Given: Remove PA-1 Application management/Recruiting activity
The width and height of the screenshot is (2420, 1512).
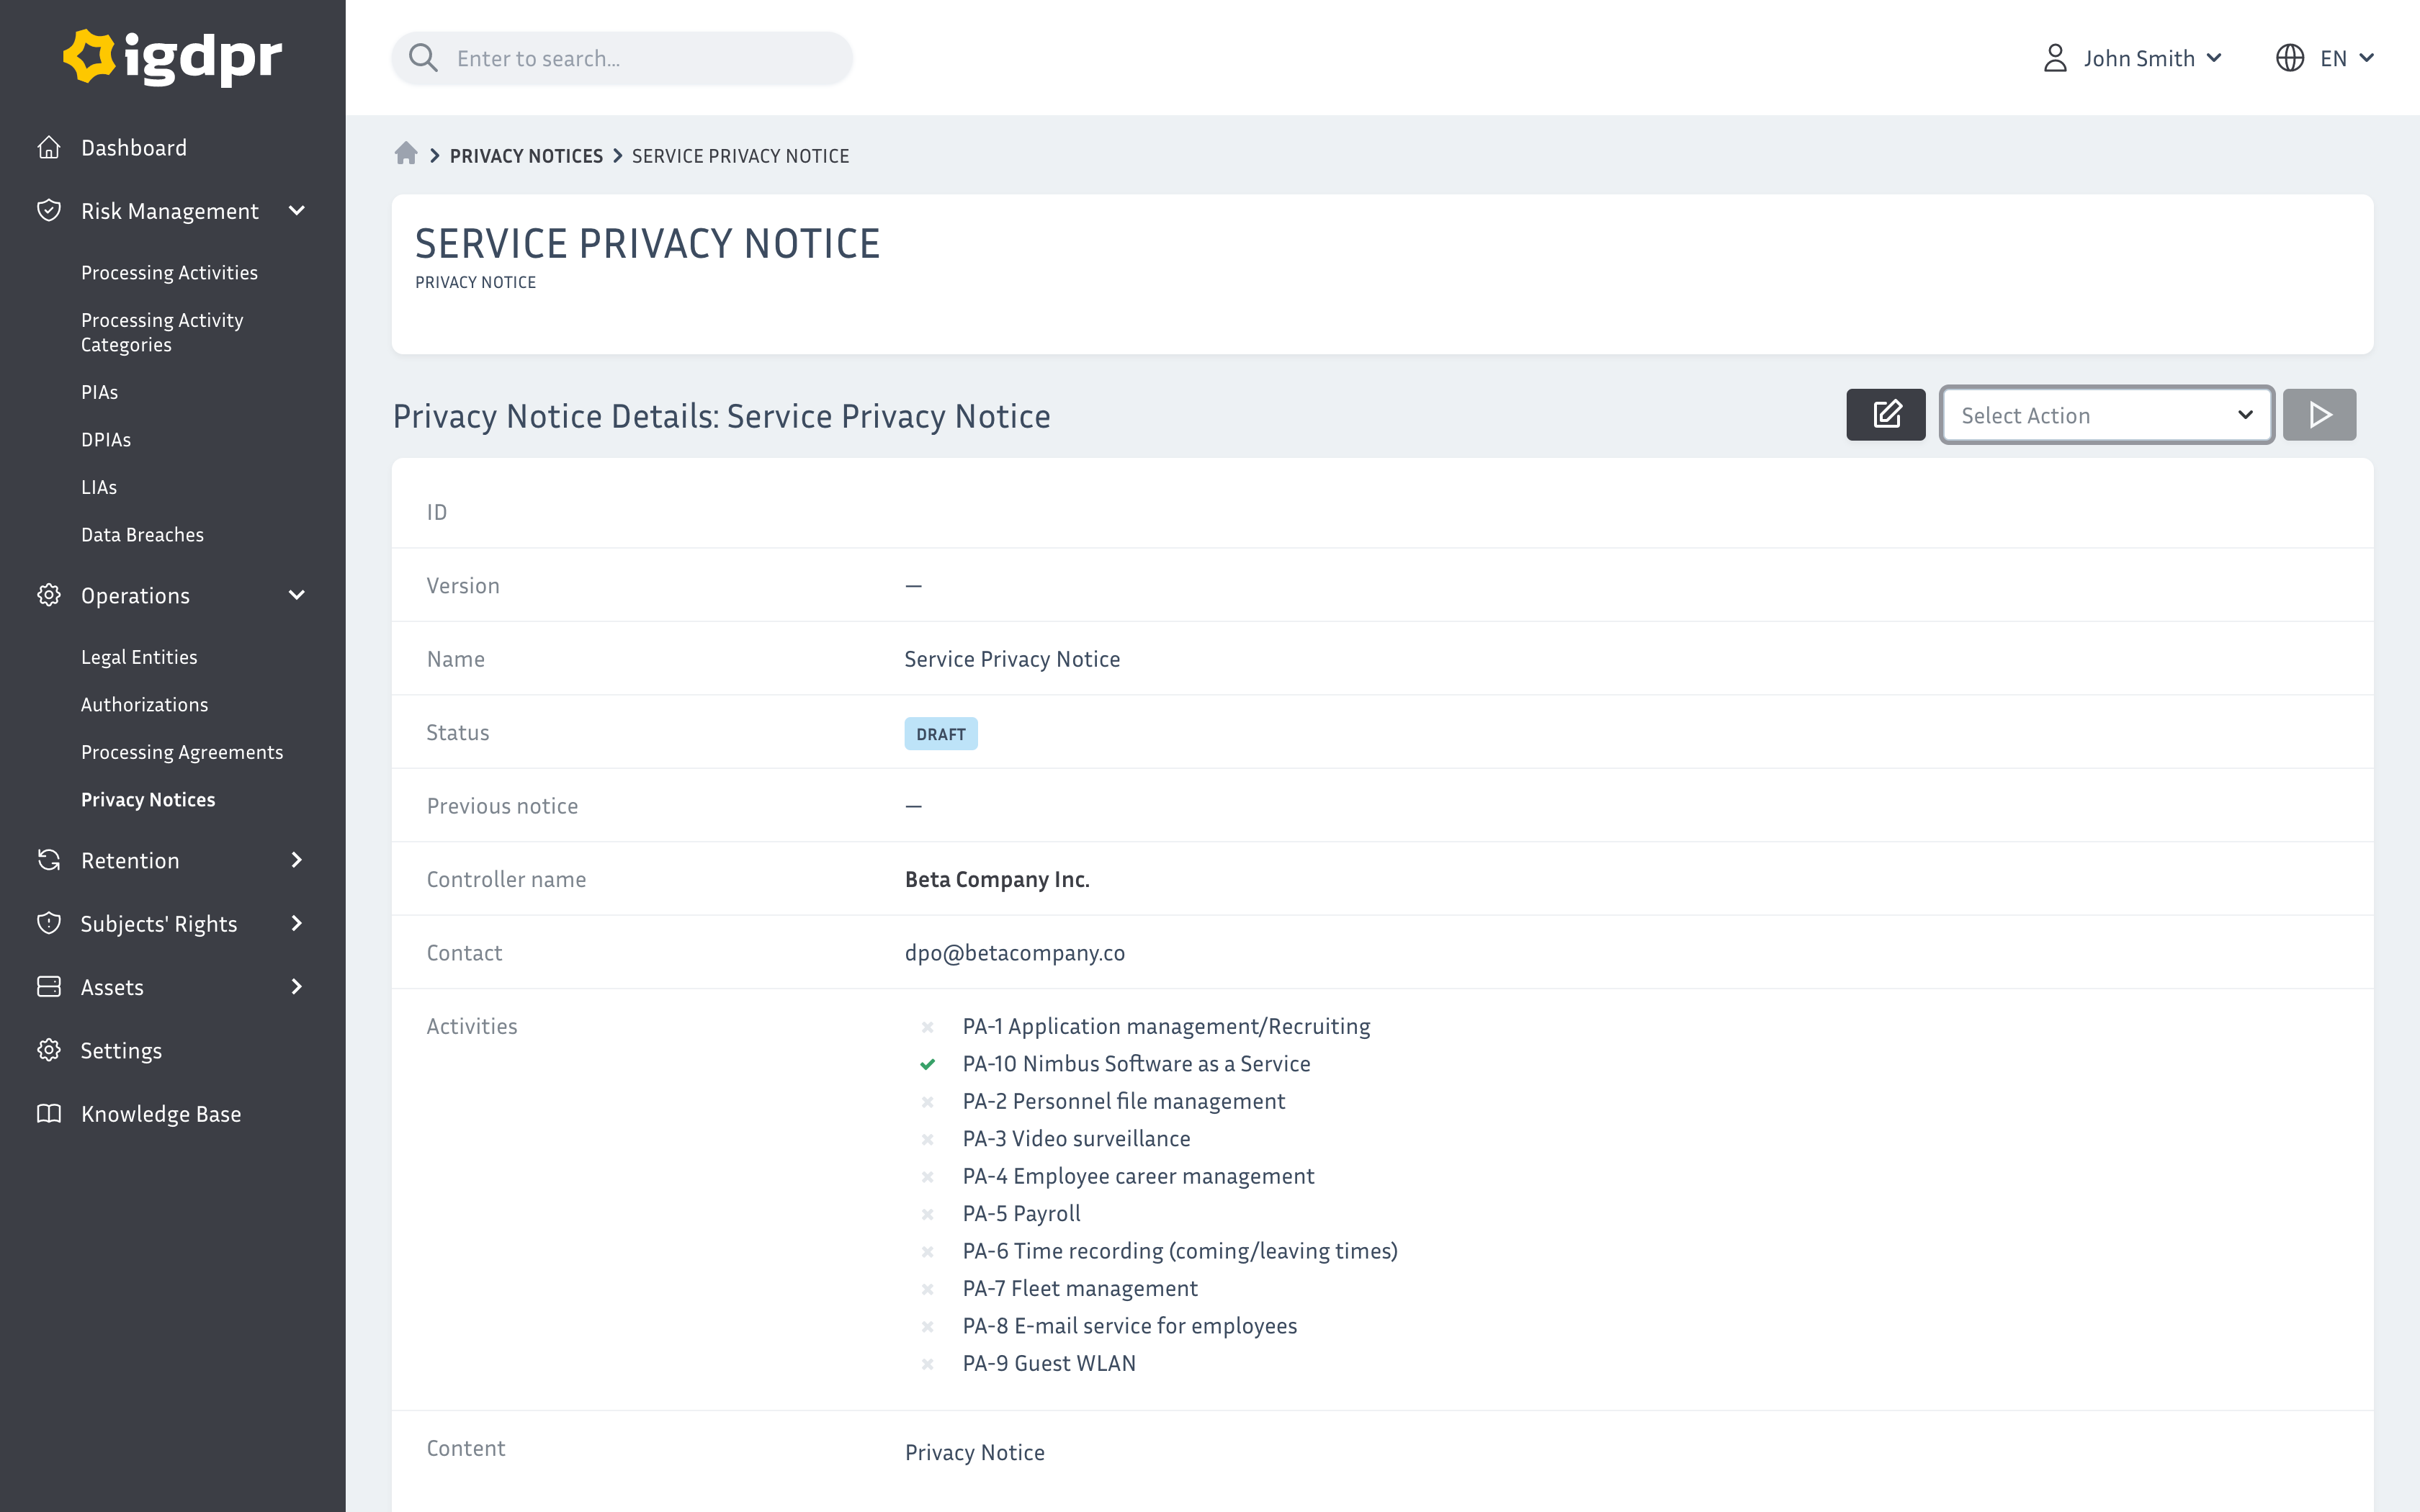Looking at the screenshot, I should click(927, 1026).
